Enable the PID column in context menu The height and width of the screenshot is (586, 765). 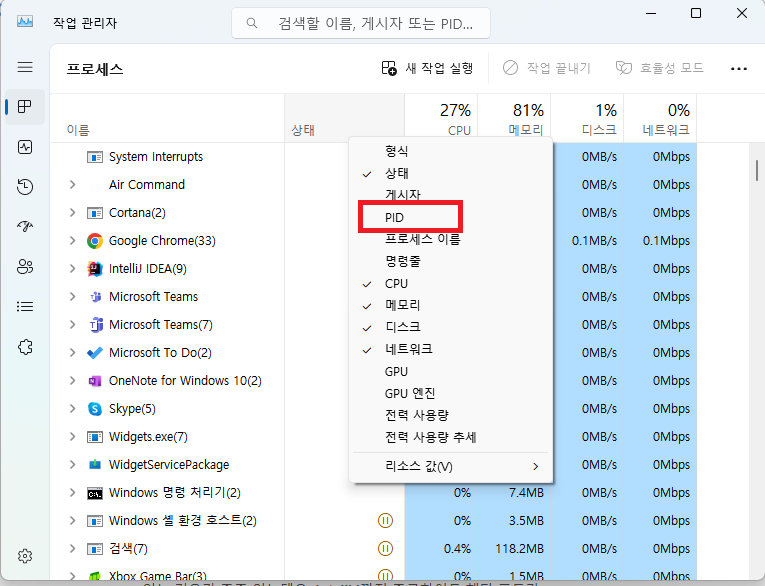click(451, 218)
